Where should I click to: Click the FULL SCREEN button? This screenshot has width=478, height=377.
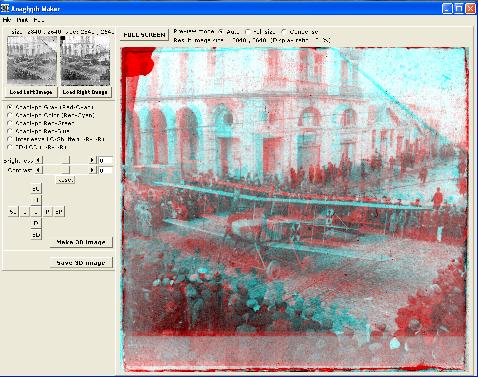tap(144, 35)
